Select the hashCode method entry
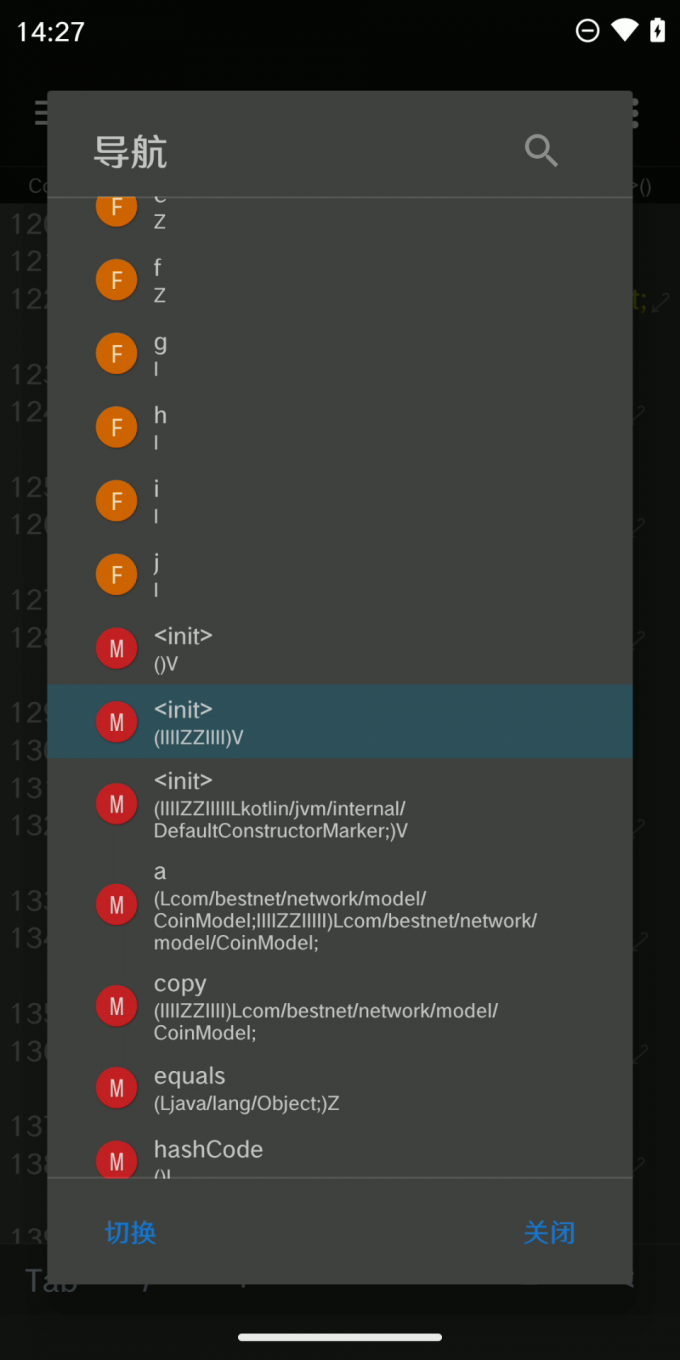This screenshot has height=1360, width=680. (340, 1157)
